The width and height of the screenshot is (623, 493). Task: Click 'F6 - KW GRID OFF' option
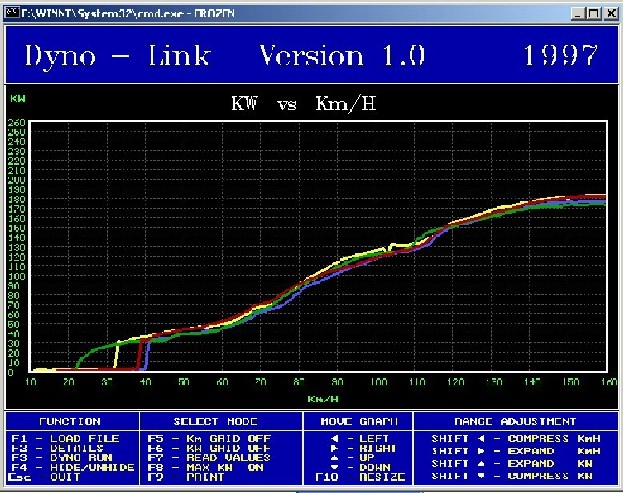pyautogui.click(x=209, y=448)
